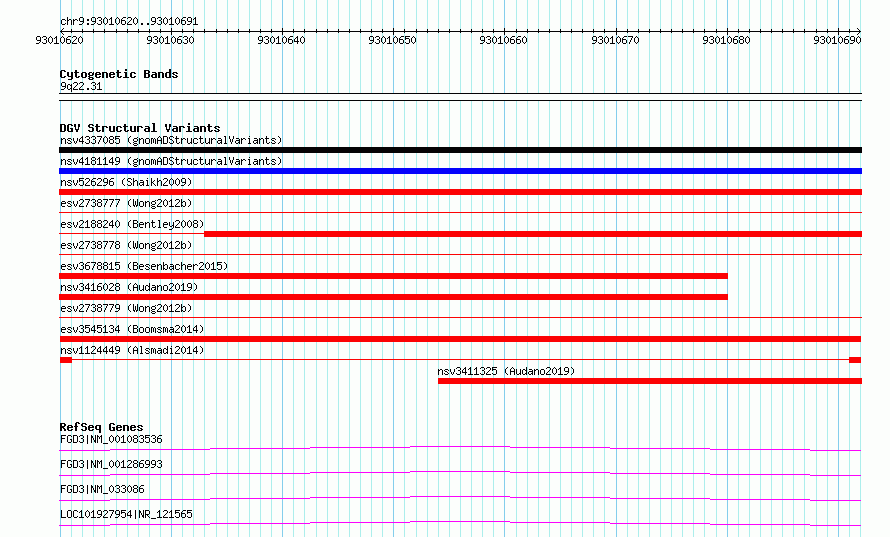This screenshot has width=890, height=537.
Task: Open variant label nsv3411325 (Audano2019)
Action: [x=506, y=371]
